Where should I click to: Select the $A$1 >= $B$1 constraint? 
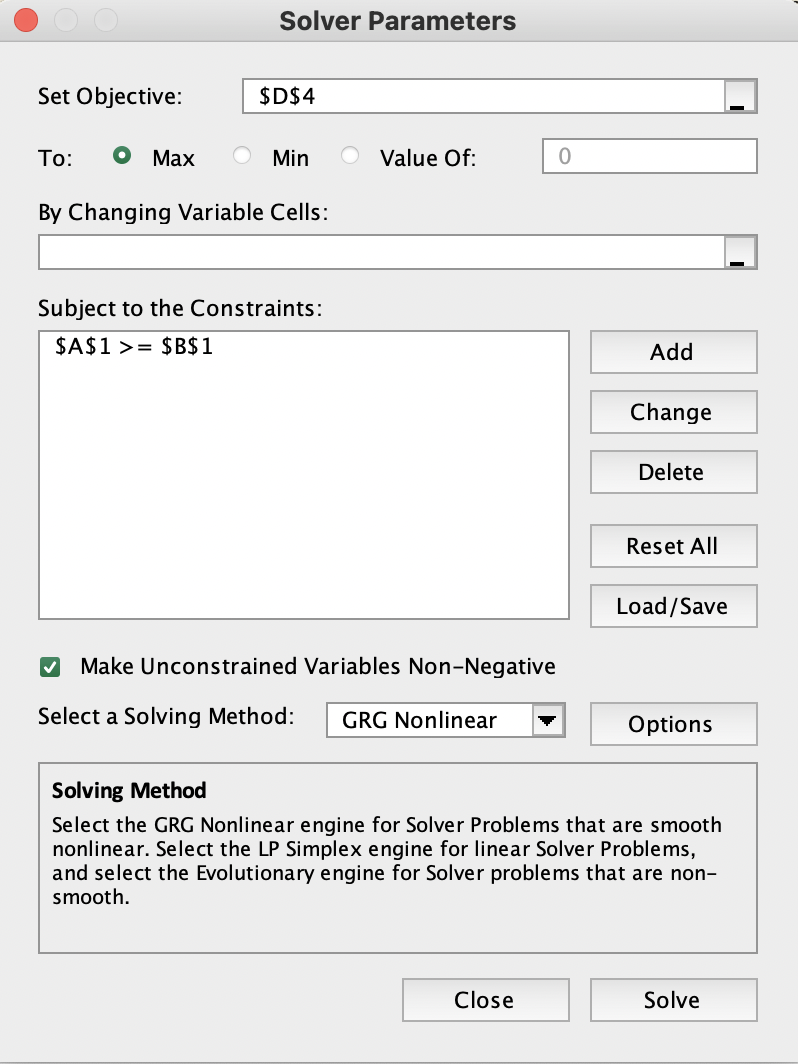coord(135,349)
